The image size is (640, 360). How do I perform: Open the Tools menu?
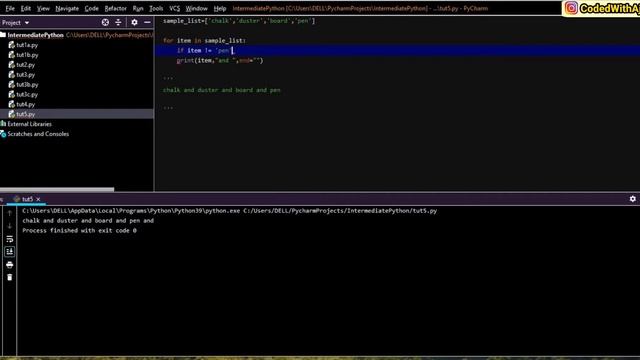156,8
